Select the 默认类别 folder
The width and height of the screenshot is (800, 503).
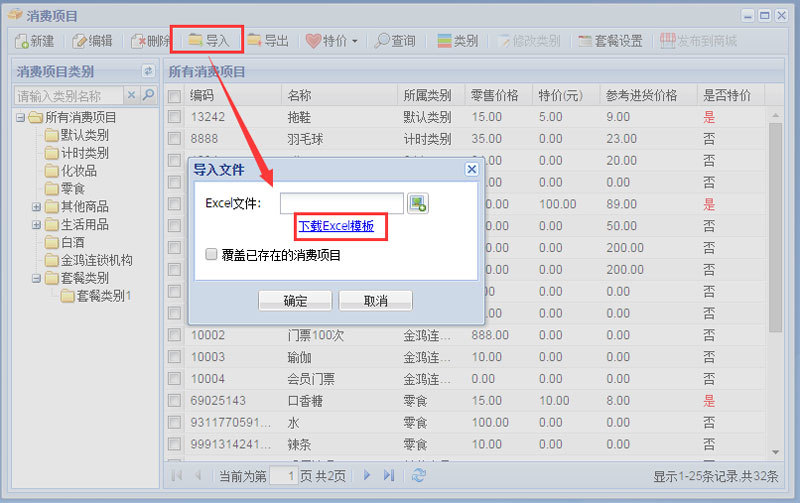(x=77, y=135)
